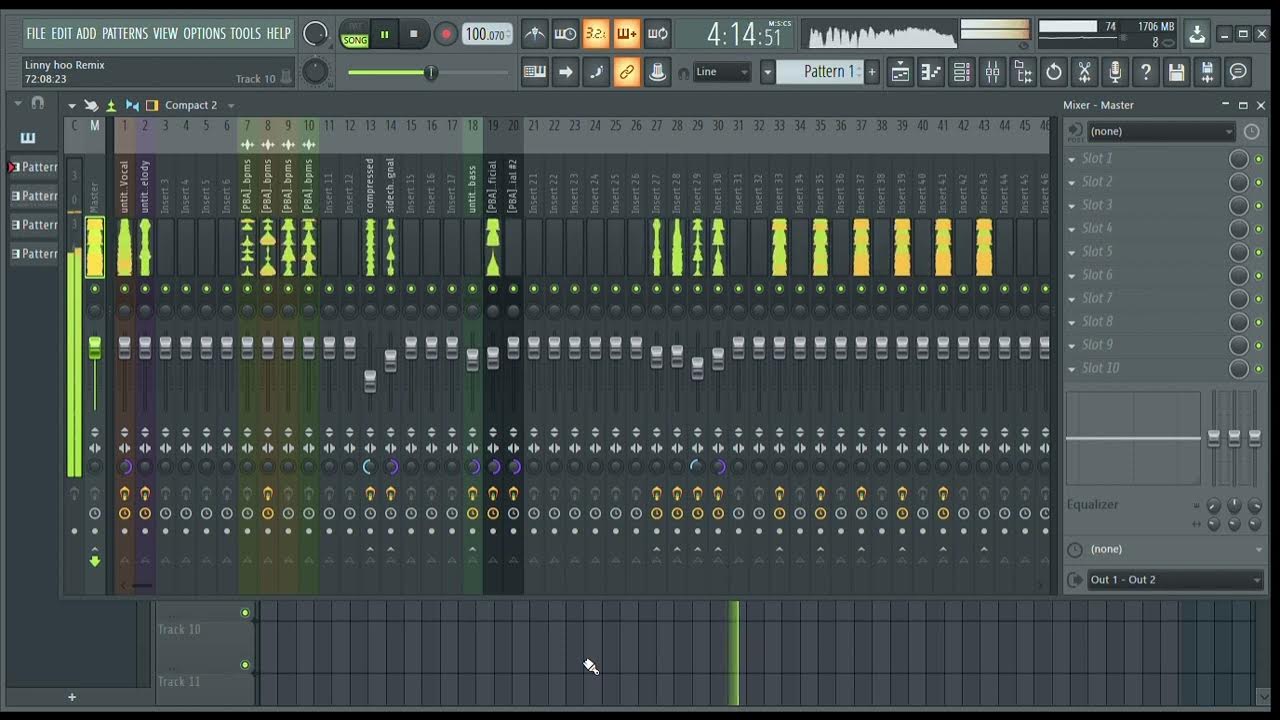Open the editing tools scissors icon
1280x720 pixels.
[x=1084, y=72]
